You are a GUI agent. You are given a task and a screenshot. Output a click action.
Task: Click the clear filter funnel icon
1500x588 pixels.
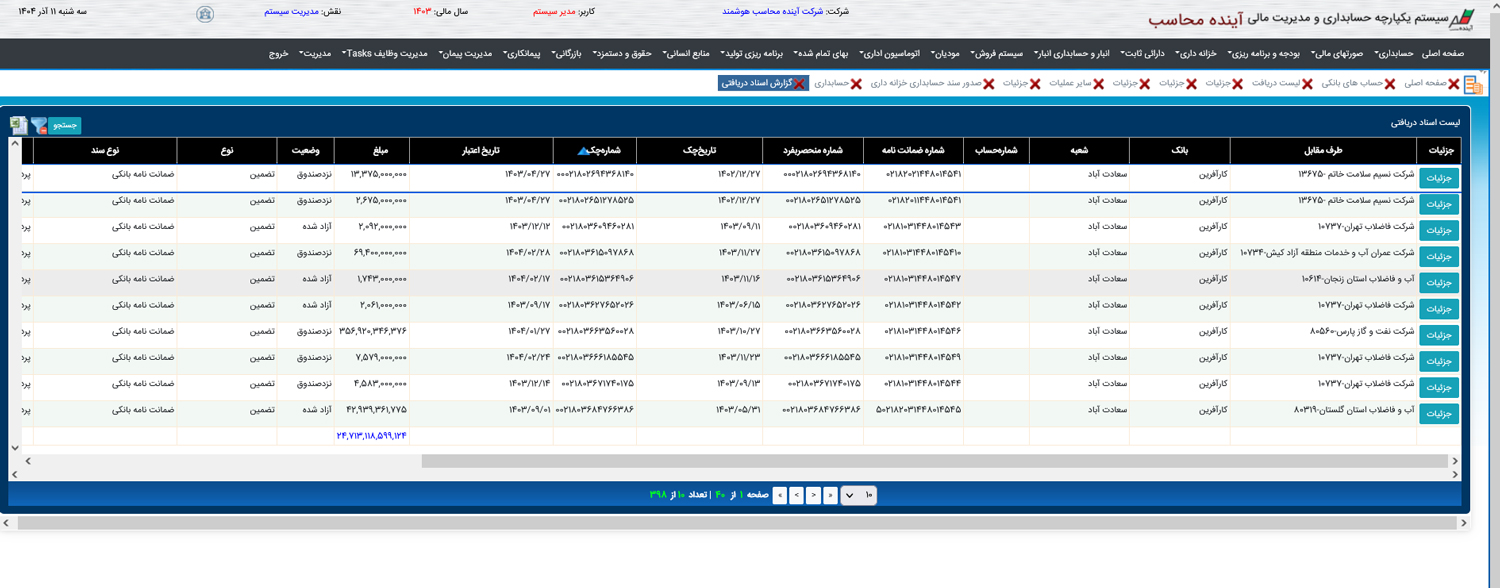pos(39,125)
